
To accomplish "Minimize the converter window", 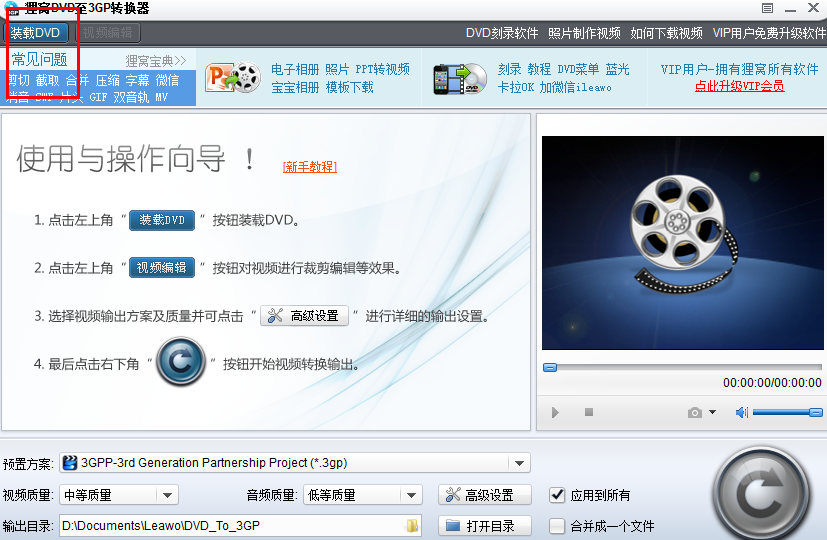I will click(x=790, y=9).
